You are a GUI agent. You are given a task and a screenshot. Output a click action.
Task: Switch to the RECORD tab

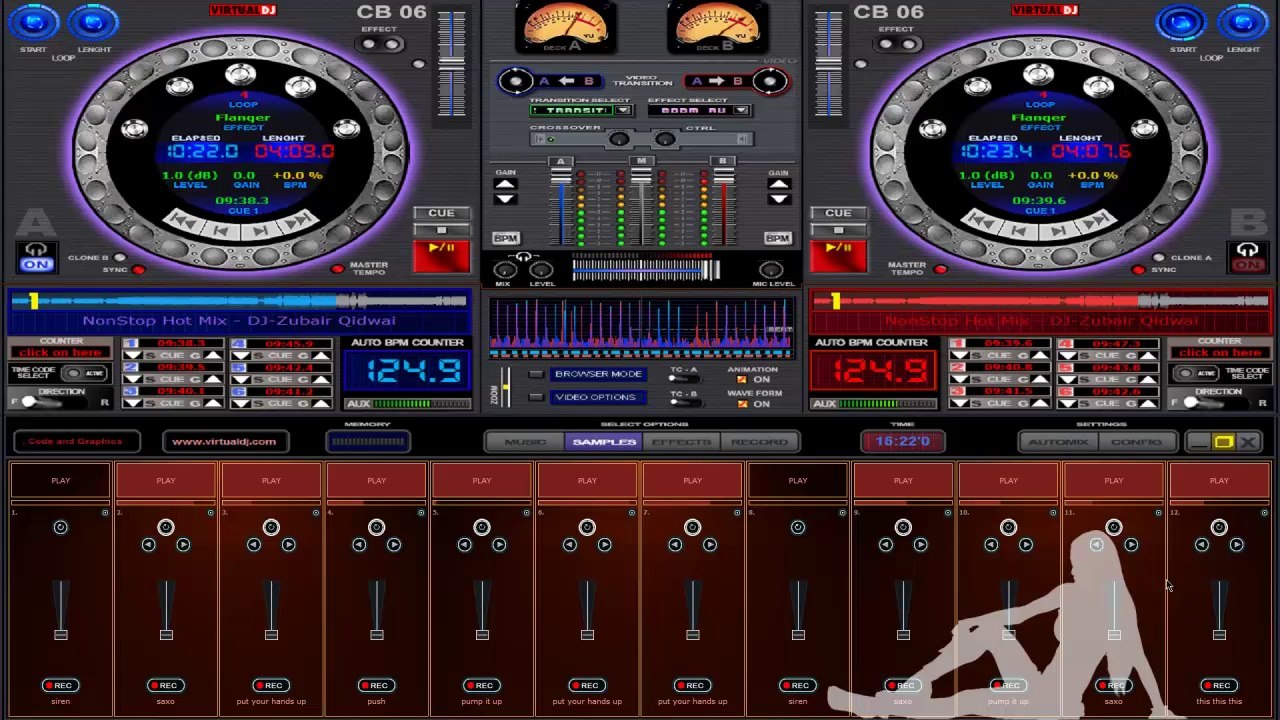(x=759, y=442)
